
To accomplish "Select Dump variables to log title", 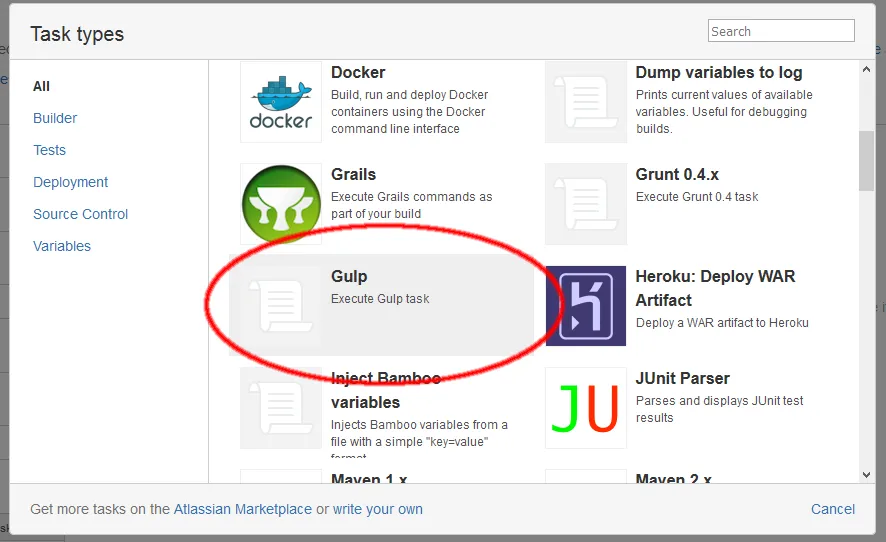I will (x=719, y=72).
